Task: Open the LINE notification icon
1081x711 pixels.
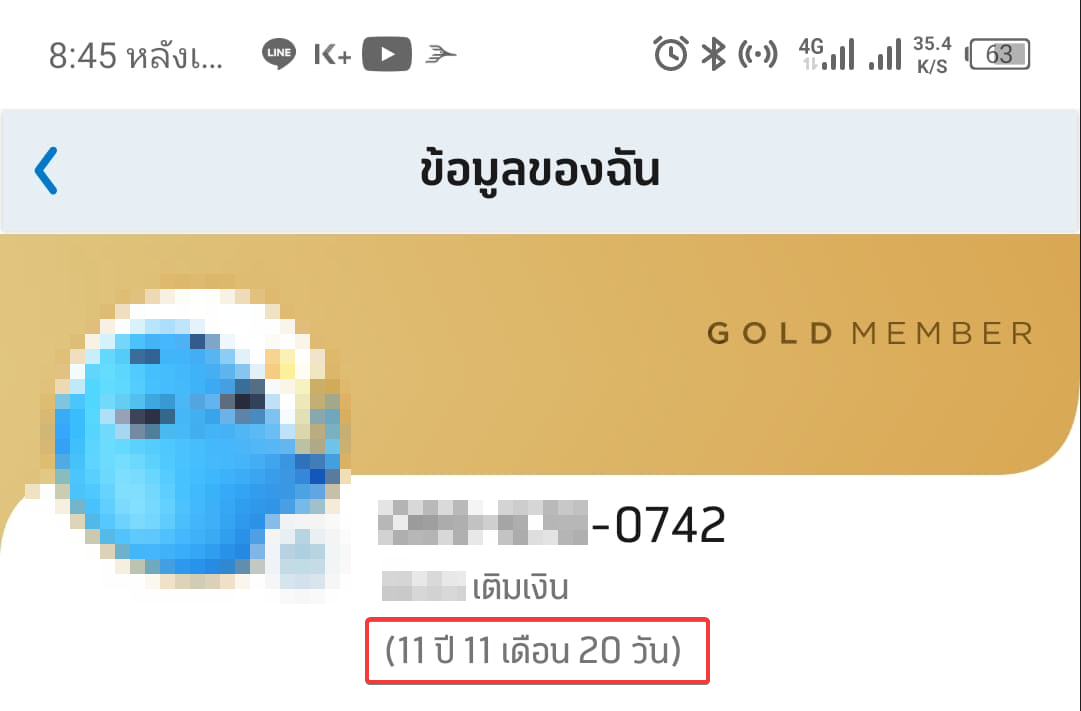Action: (x=279, y=54)
